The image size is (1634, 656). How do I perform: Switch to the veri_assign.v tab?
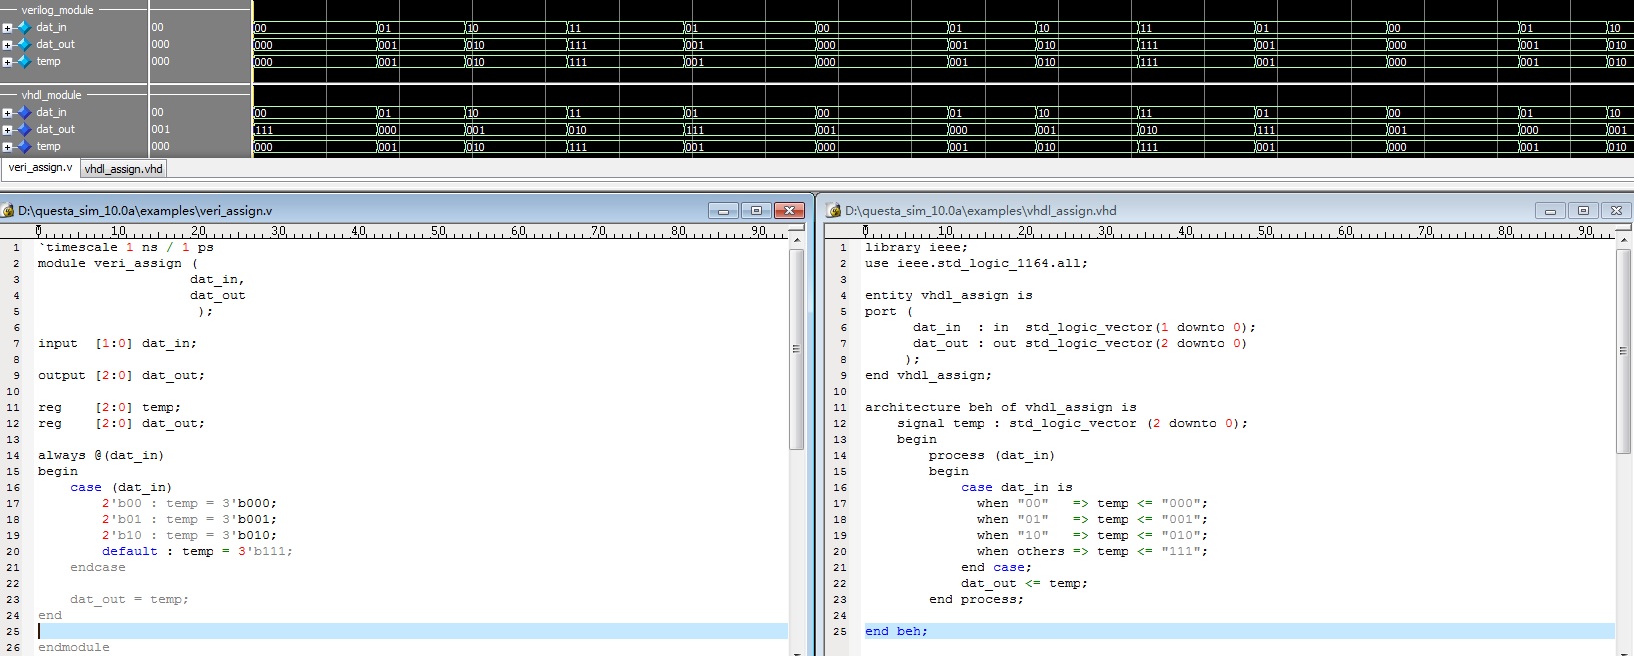[x=40, y=168]
